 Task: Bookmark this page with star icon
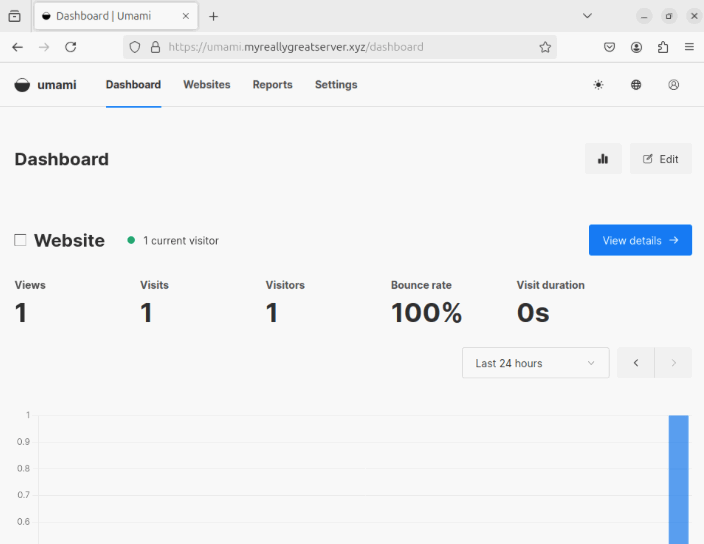(545, 47)
